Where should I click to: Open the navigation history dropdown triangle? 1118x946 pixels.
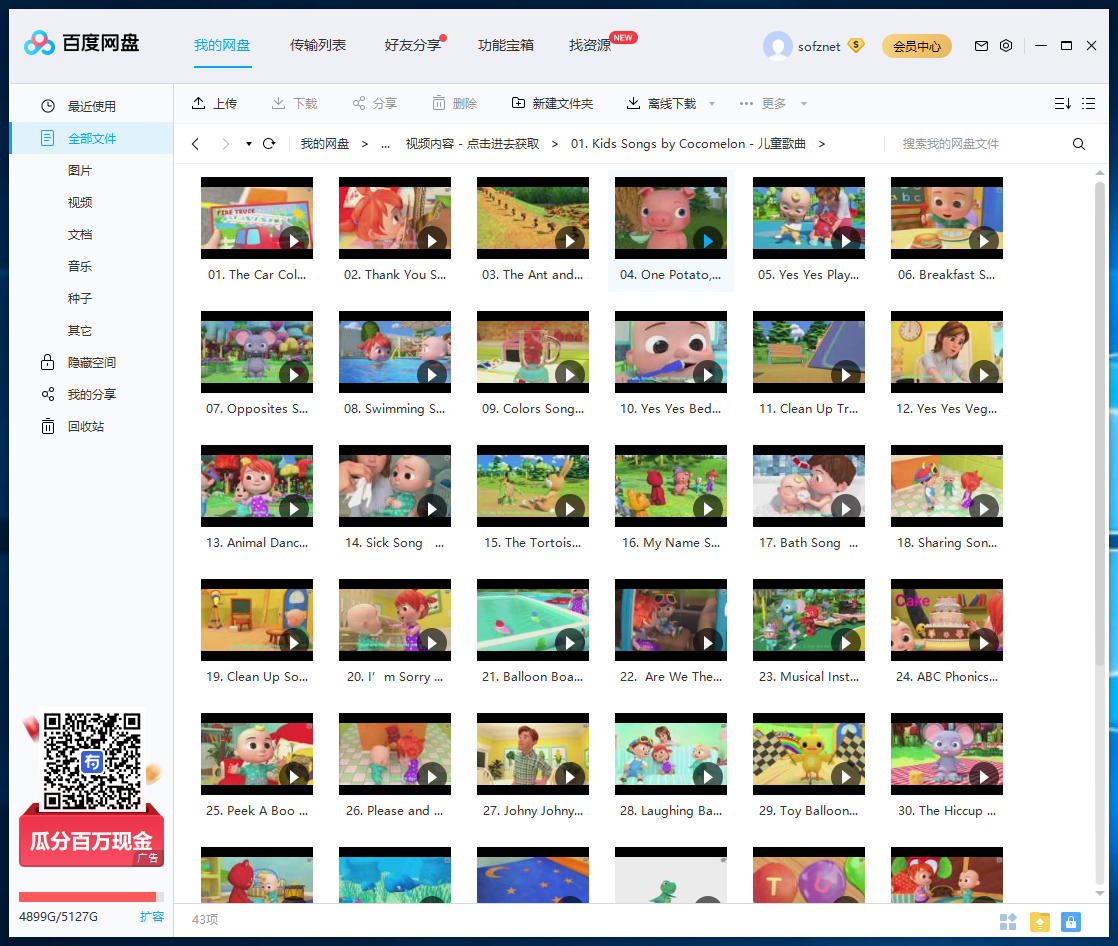[x=249, y=144]
